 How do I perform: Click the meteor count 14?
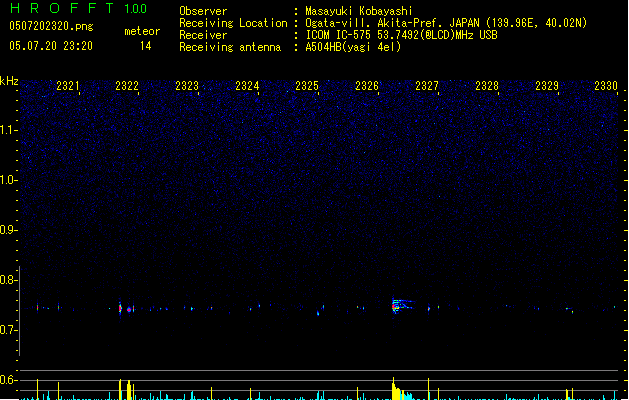(146, 46)
